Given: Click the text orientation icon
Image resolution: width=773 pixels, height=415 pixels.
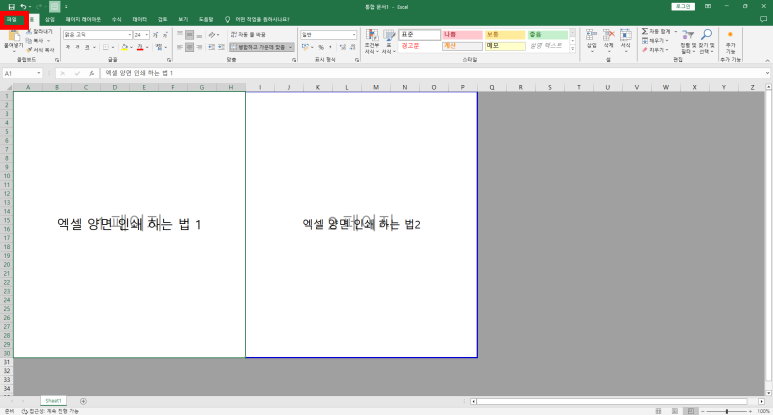Looking at the screenshot, I should tap(212, 35).
